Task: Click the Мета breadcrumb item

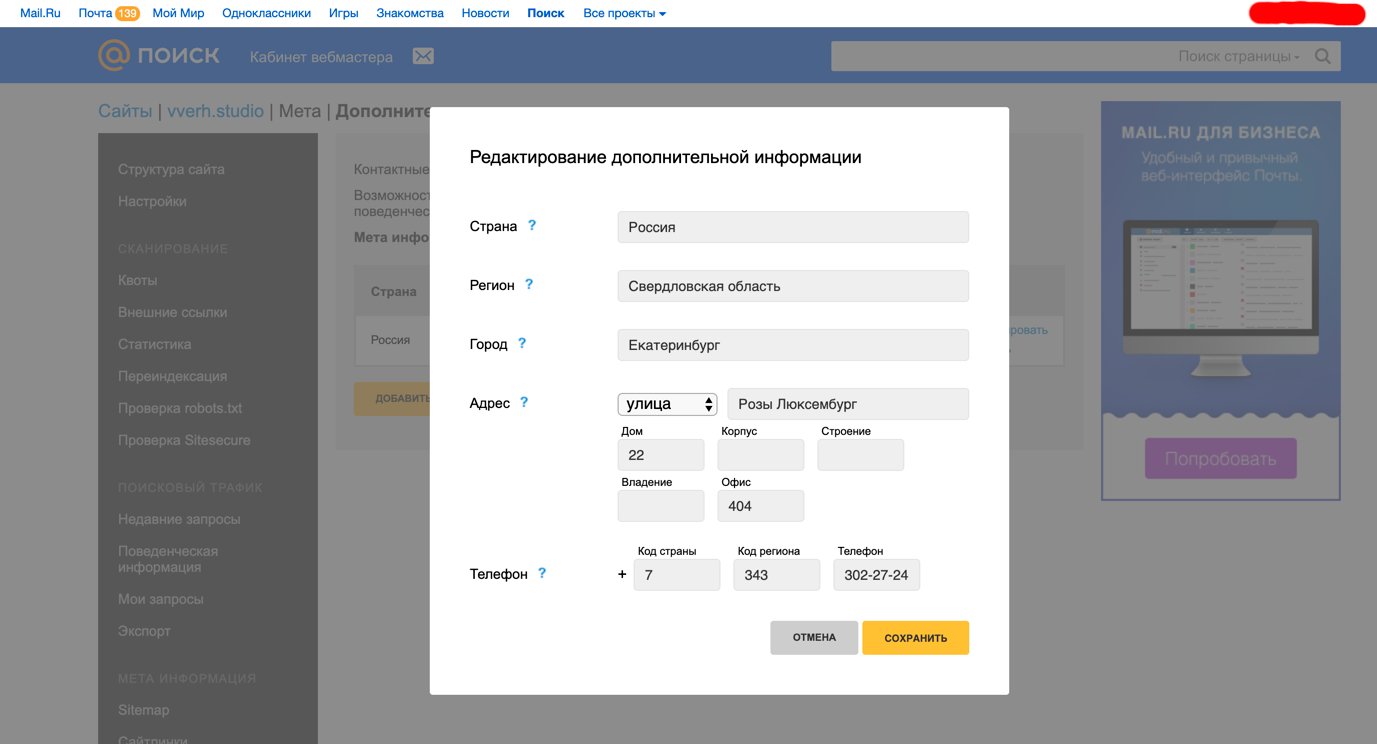Action: (300, 111)
